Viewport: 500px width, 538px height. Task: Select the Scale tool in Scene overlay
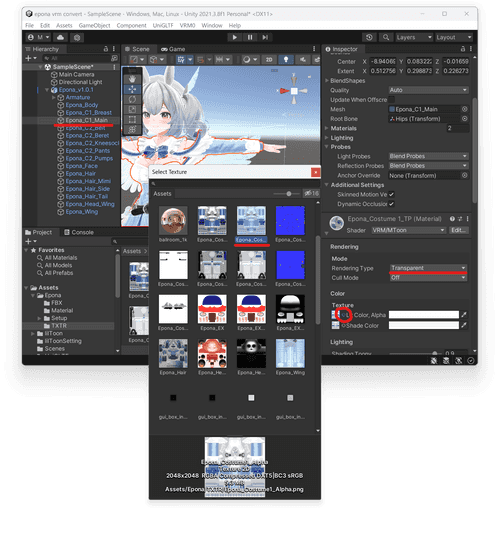coord(132,109)
